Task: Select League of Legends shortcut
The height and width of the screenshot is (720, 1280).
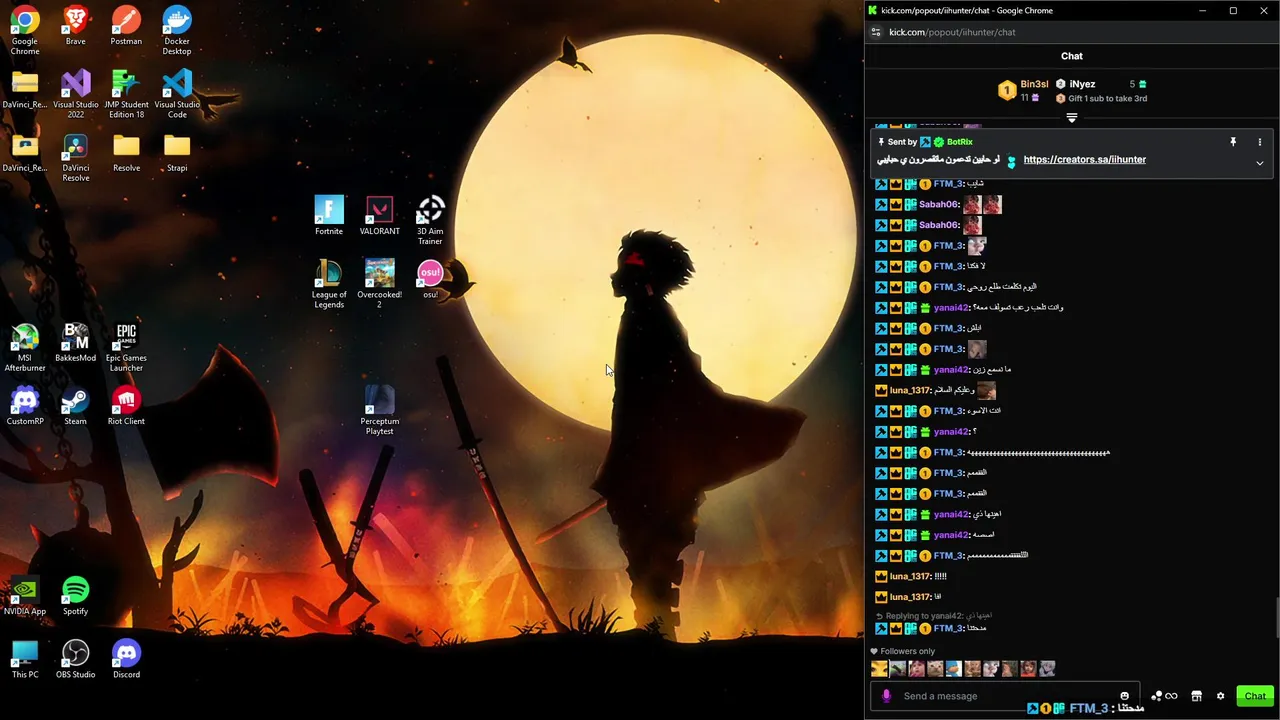Action: click(329, 284)
